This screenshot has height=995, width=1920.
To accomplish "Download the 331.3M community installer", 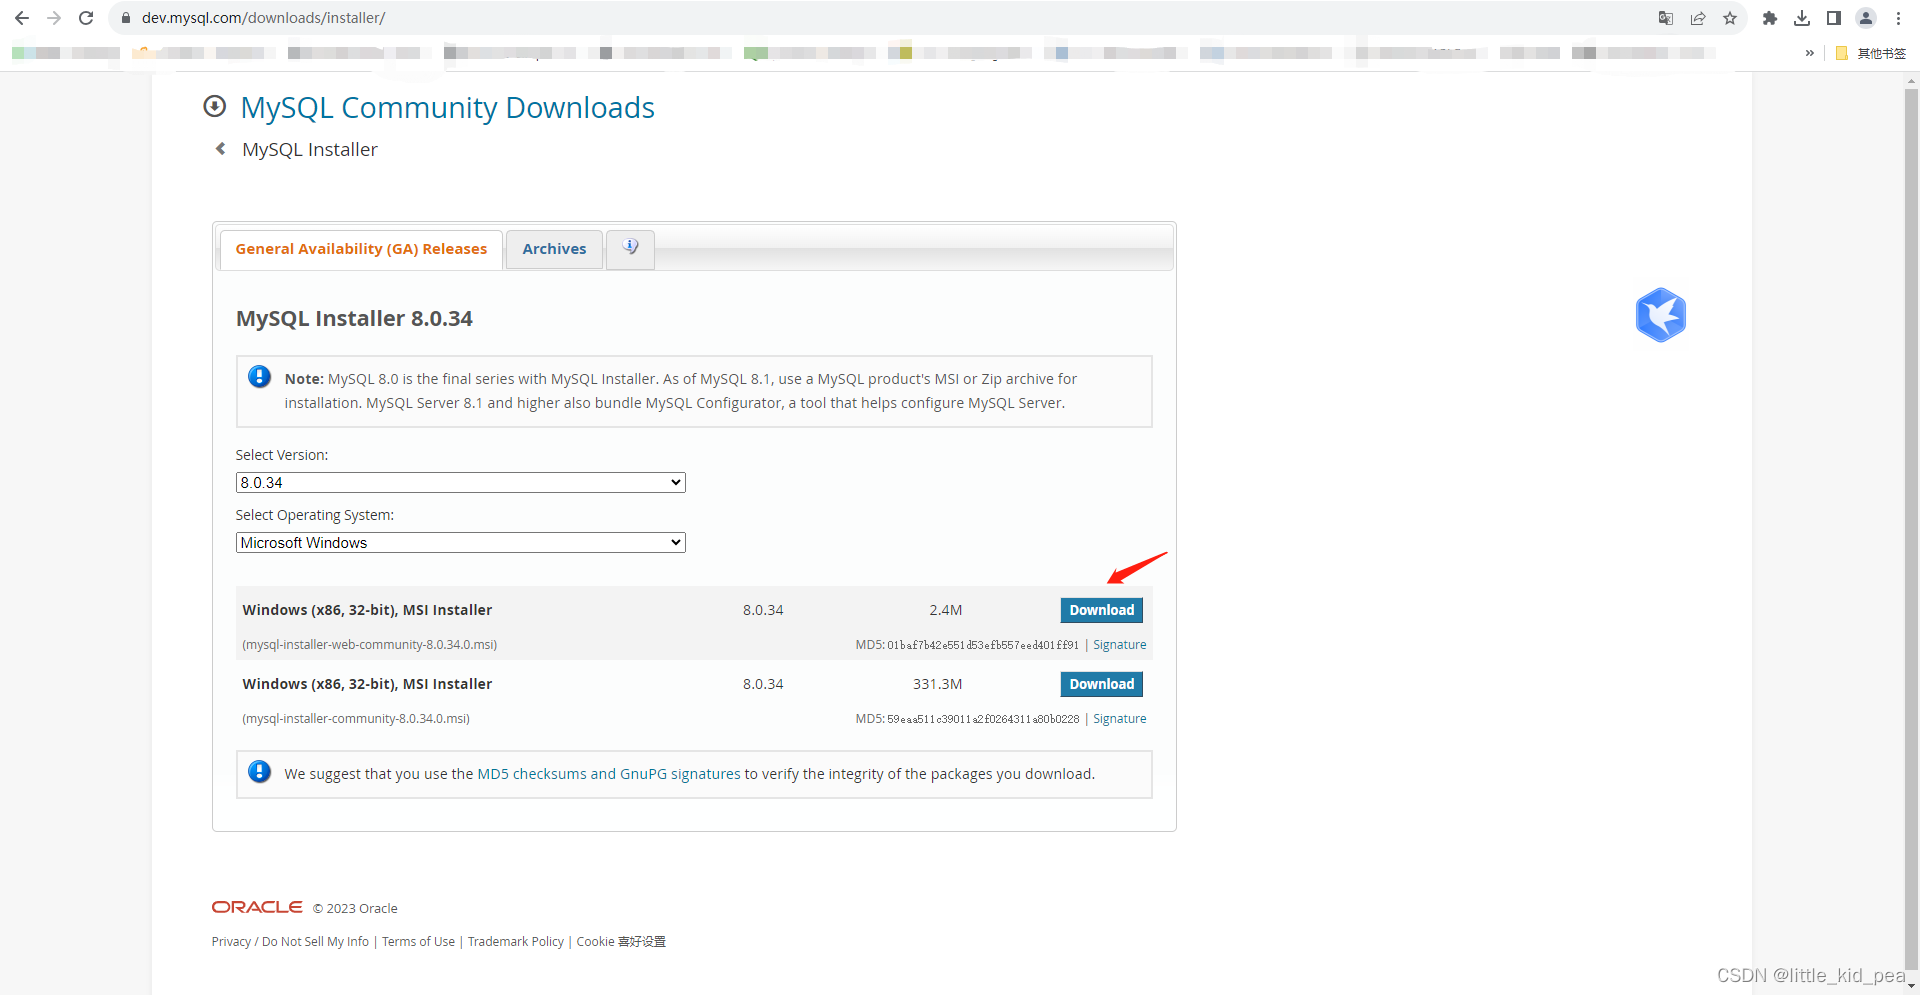I will pyautogui.click(x=1101, y=684).
